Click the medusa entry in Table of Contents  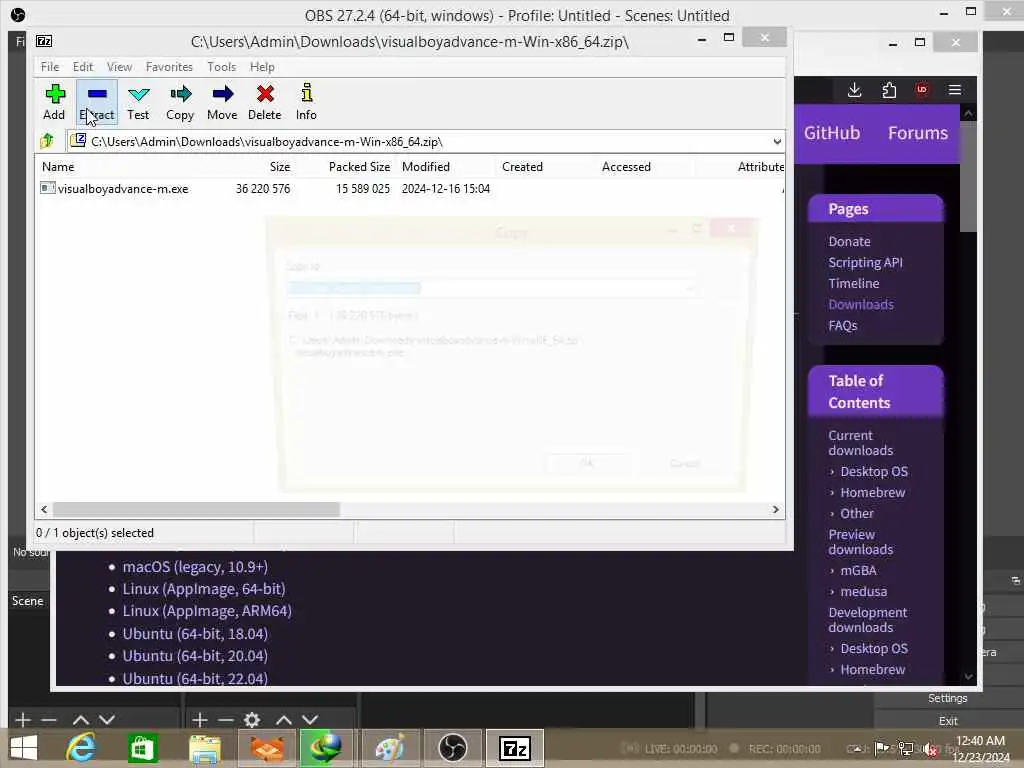tap(863, 592)
